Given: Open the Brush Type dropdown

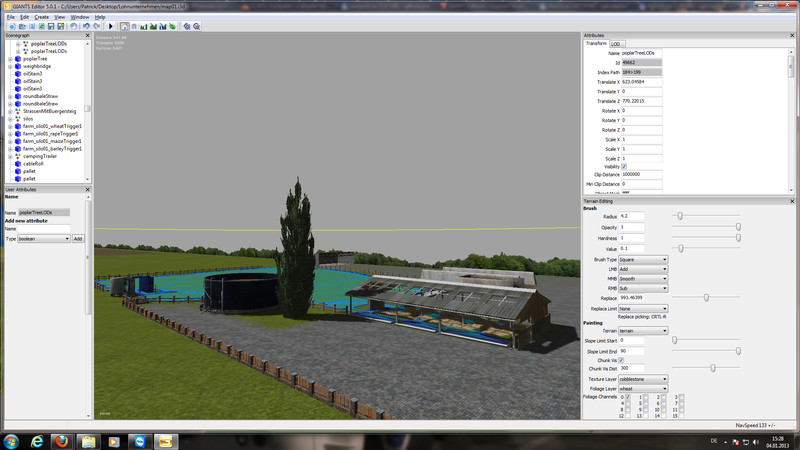Looking at the screenshot, I should [x=643, y=260].
